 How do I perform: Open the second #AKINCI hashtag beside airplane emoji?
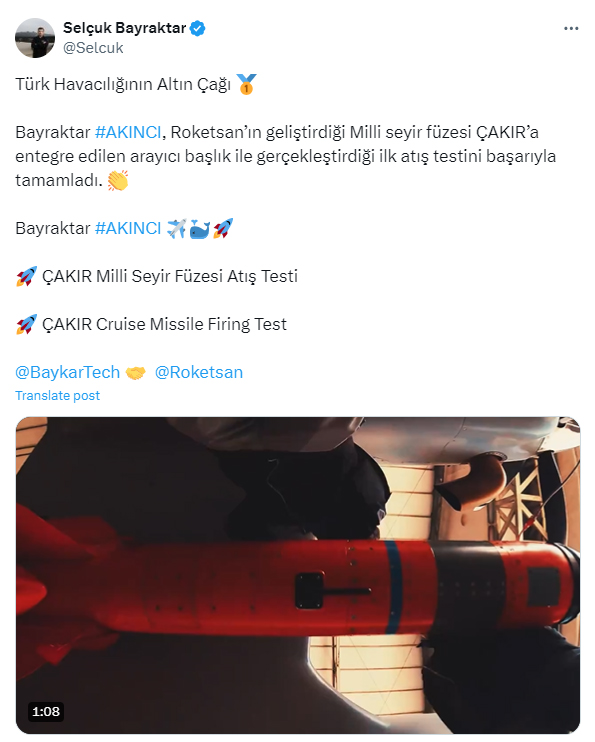point(128,228)
